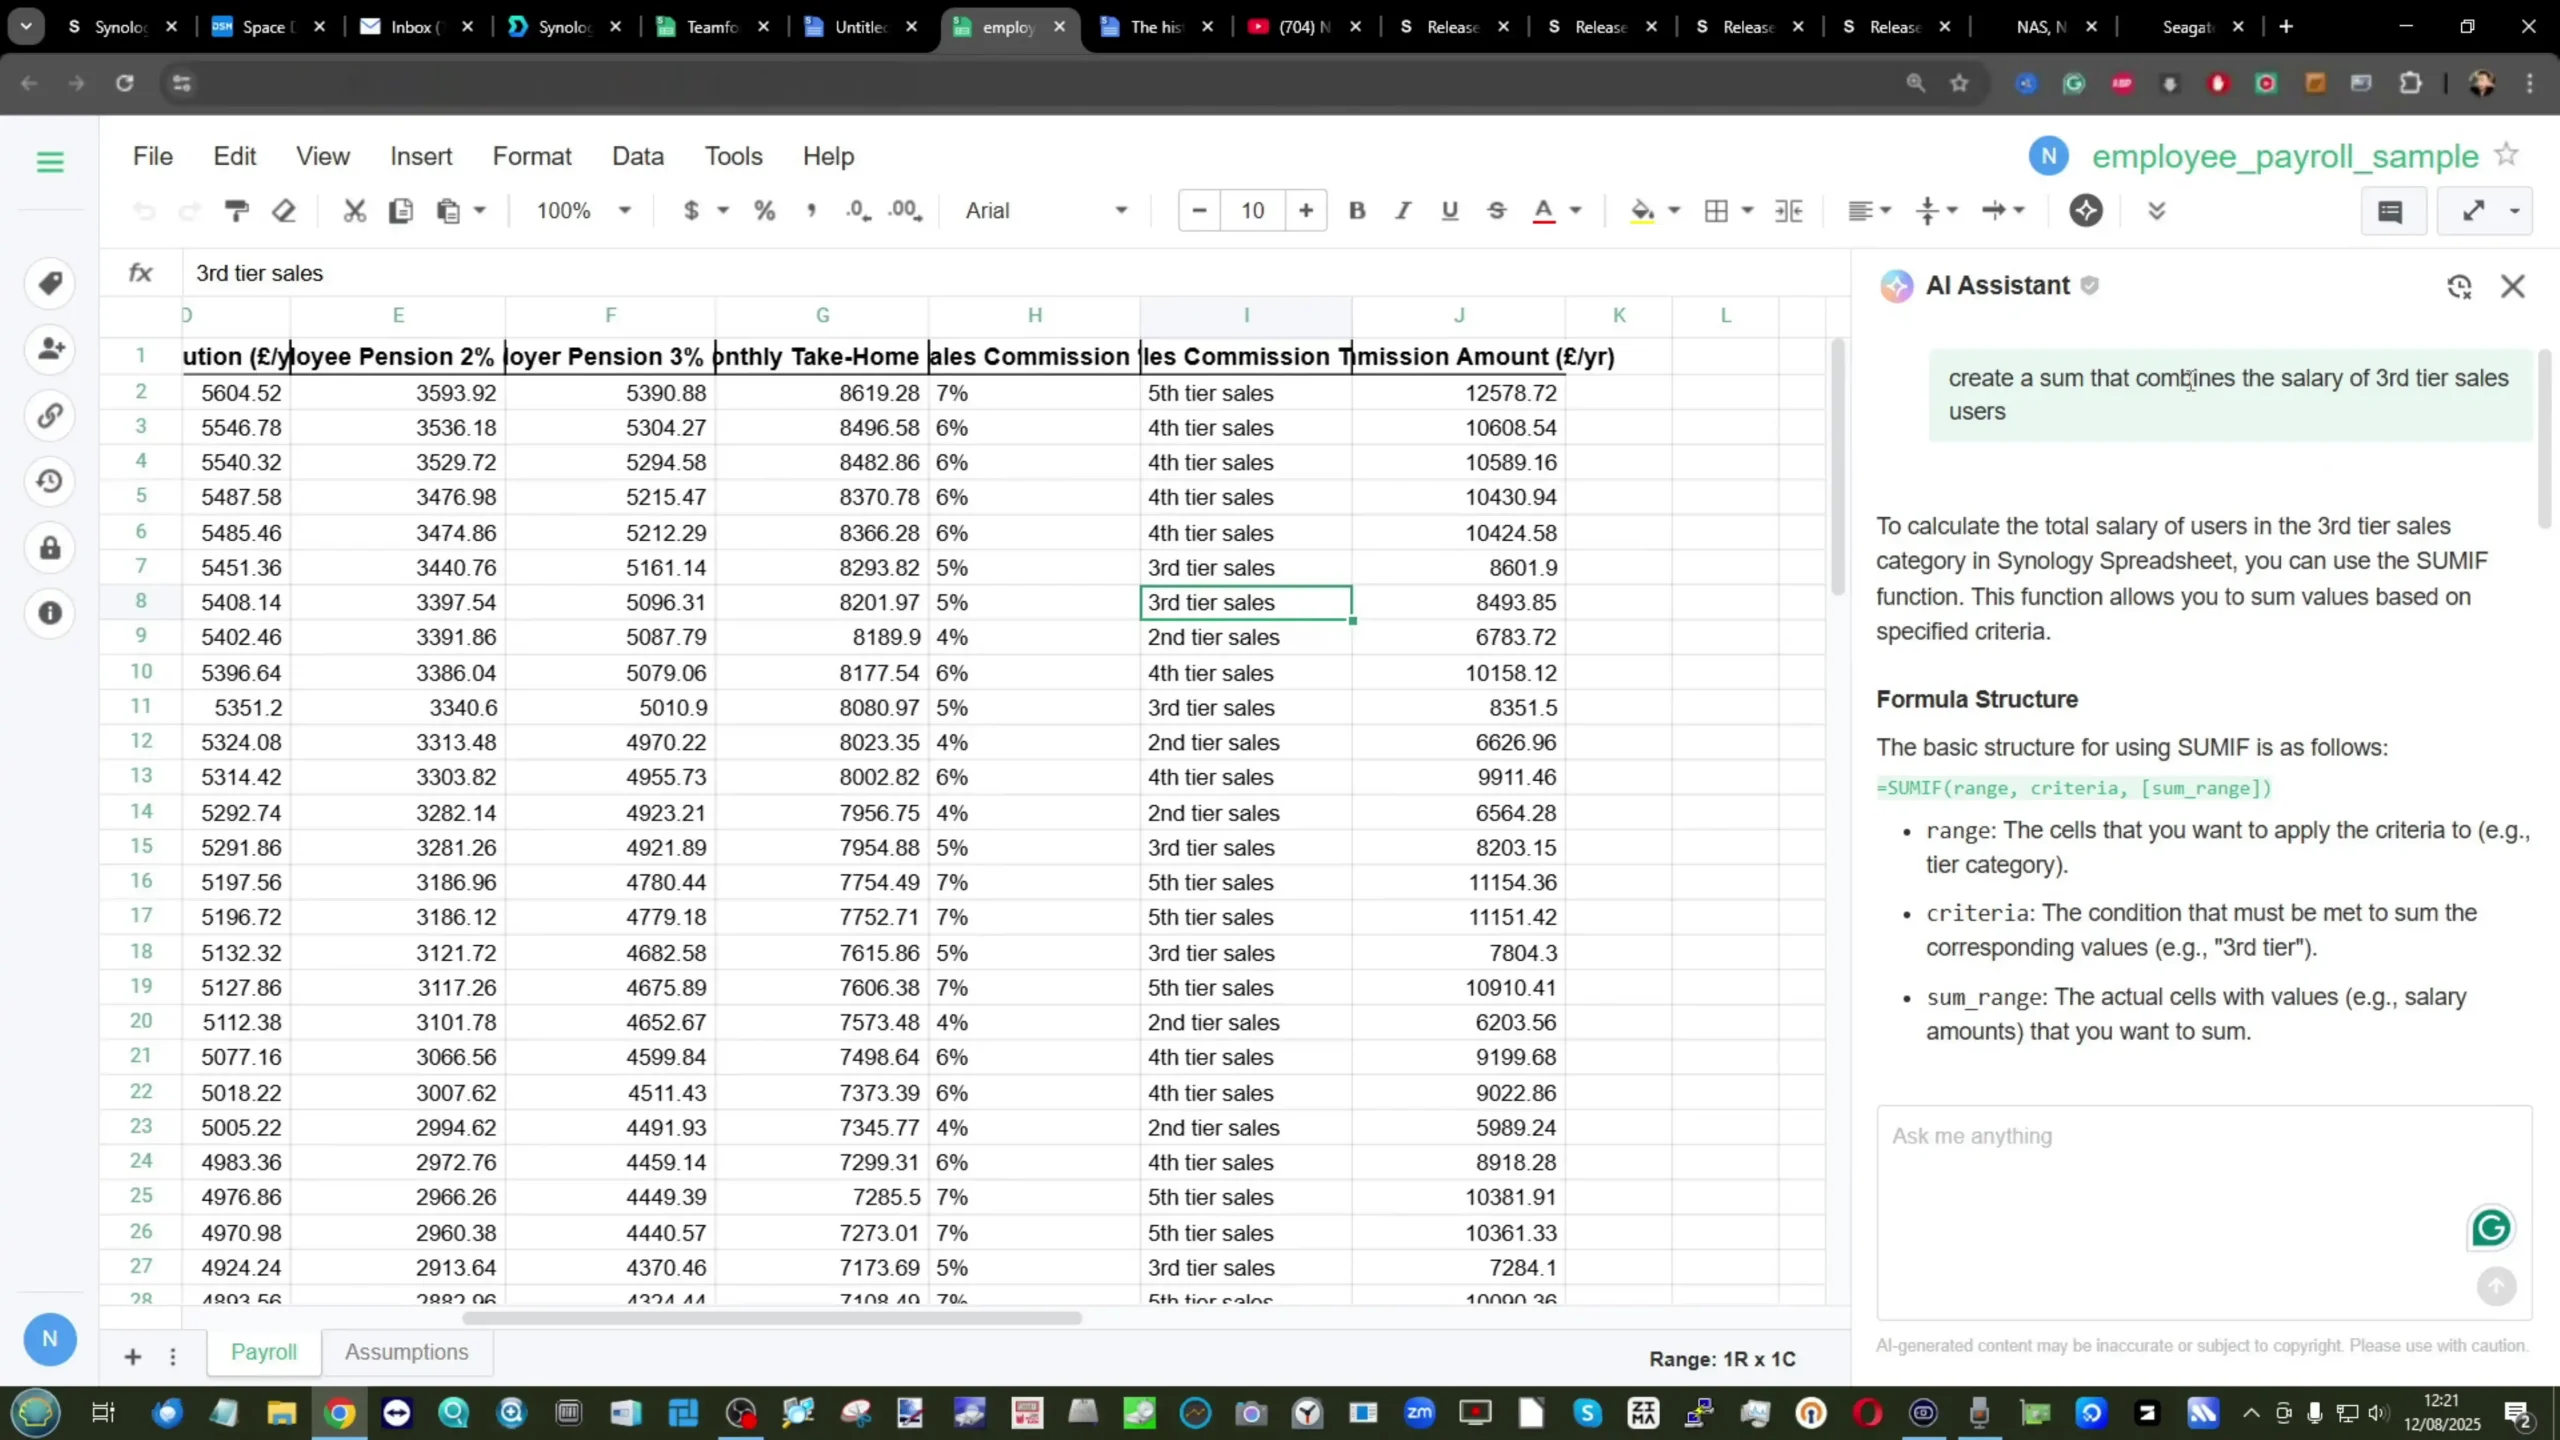Open the Data menu
Image resolution: width=2560 pixels, height=1440 pixels.
[x=638, y=156]
